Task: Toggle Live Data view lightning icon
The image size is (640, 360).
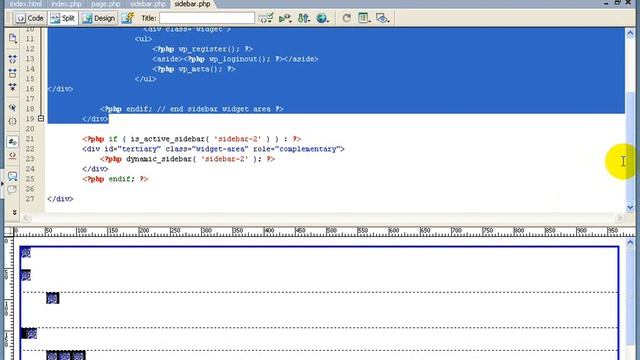Action: tap(128, 18)
